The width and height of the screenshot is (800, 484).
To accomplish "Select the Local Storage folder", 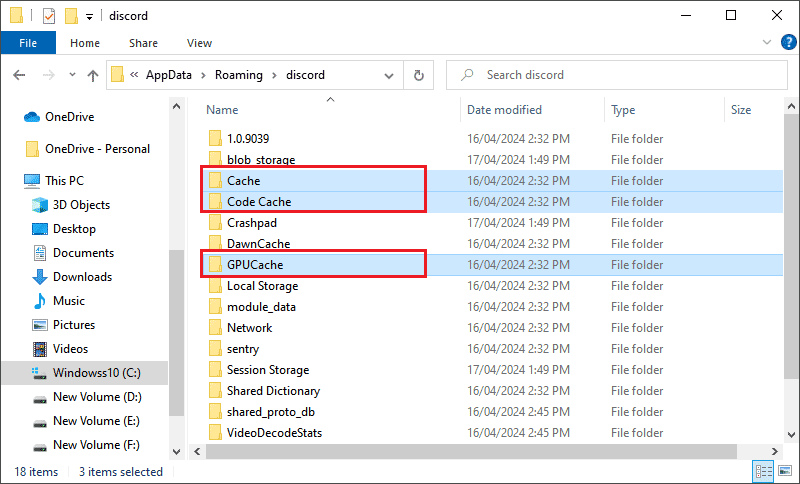I will point(262,286).
